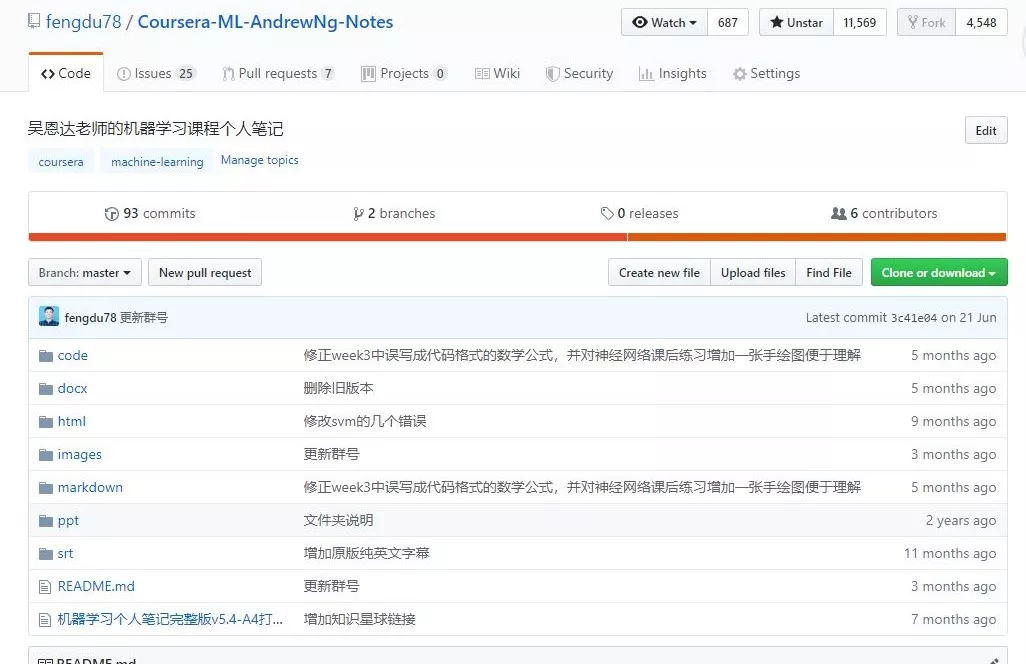
Task: Click the folder icon beside images
Action: tap(46, 455)
